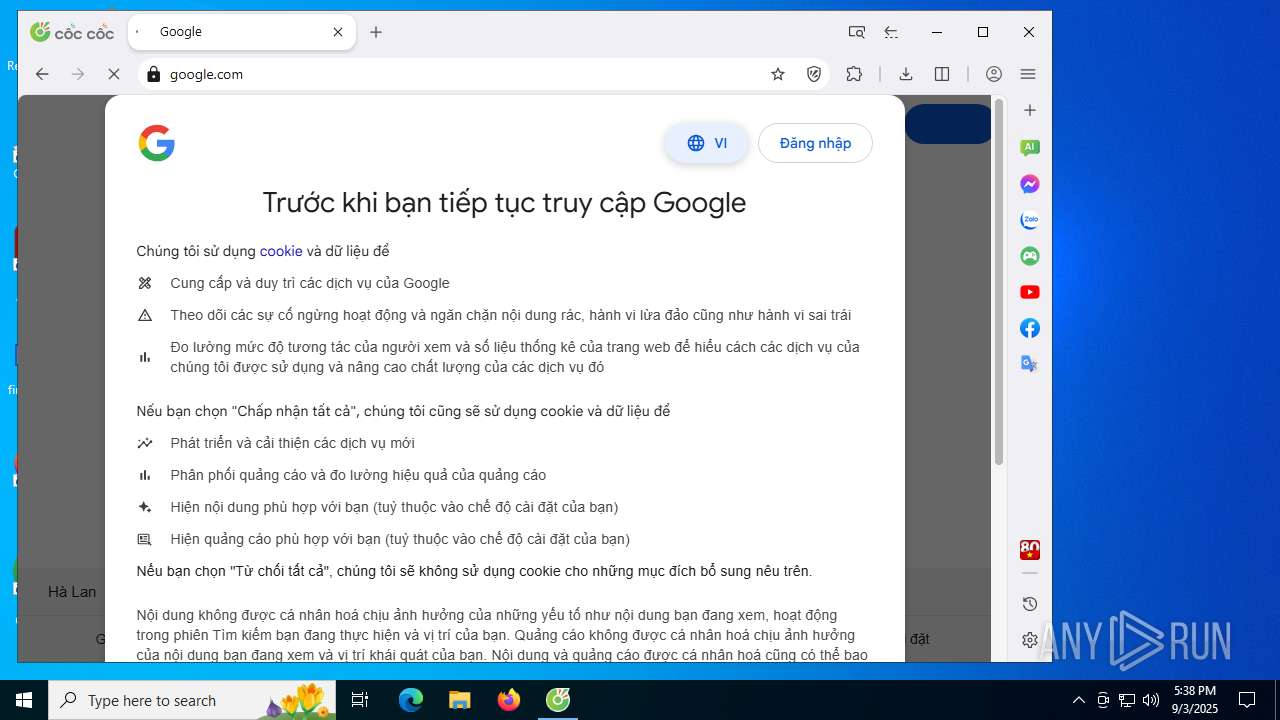
Task: Launch Microsoft Edge from the taskbar
Action: 411,700
